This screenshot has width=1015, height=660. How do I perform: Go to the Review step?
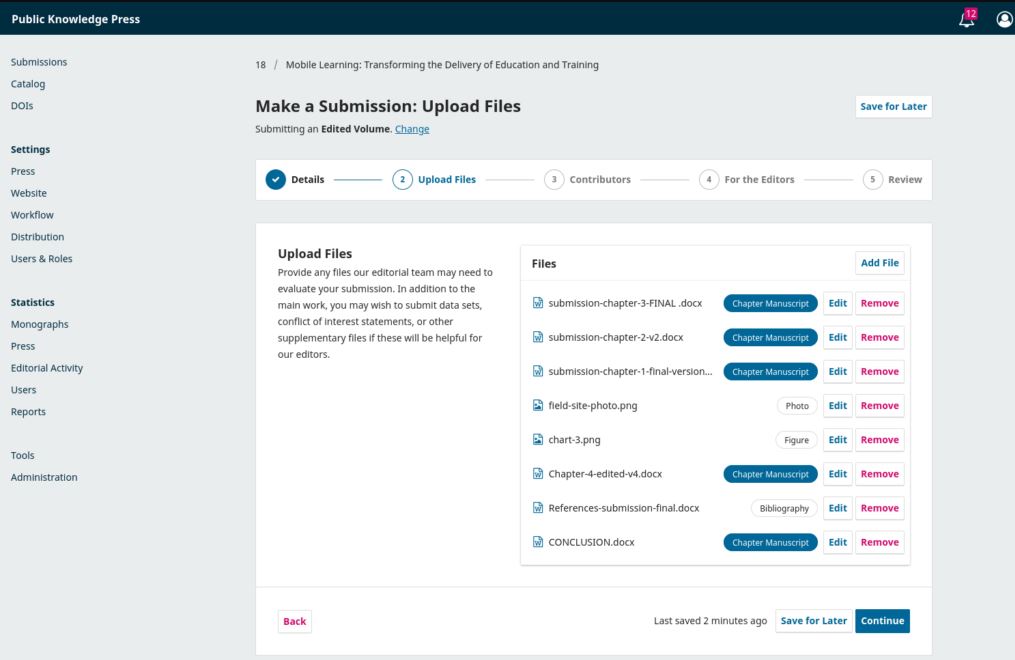coord(893,179)
